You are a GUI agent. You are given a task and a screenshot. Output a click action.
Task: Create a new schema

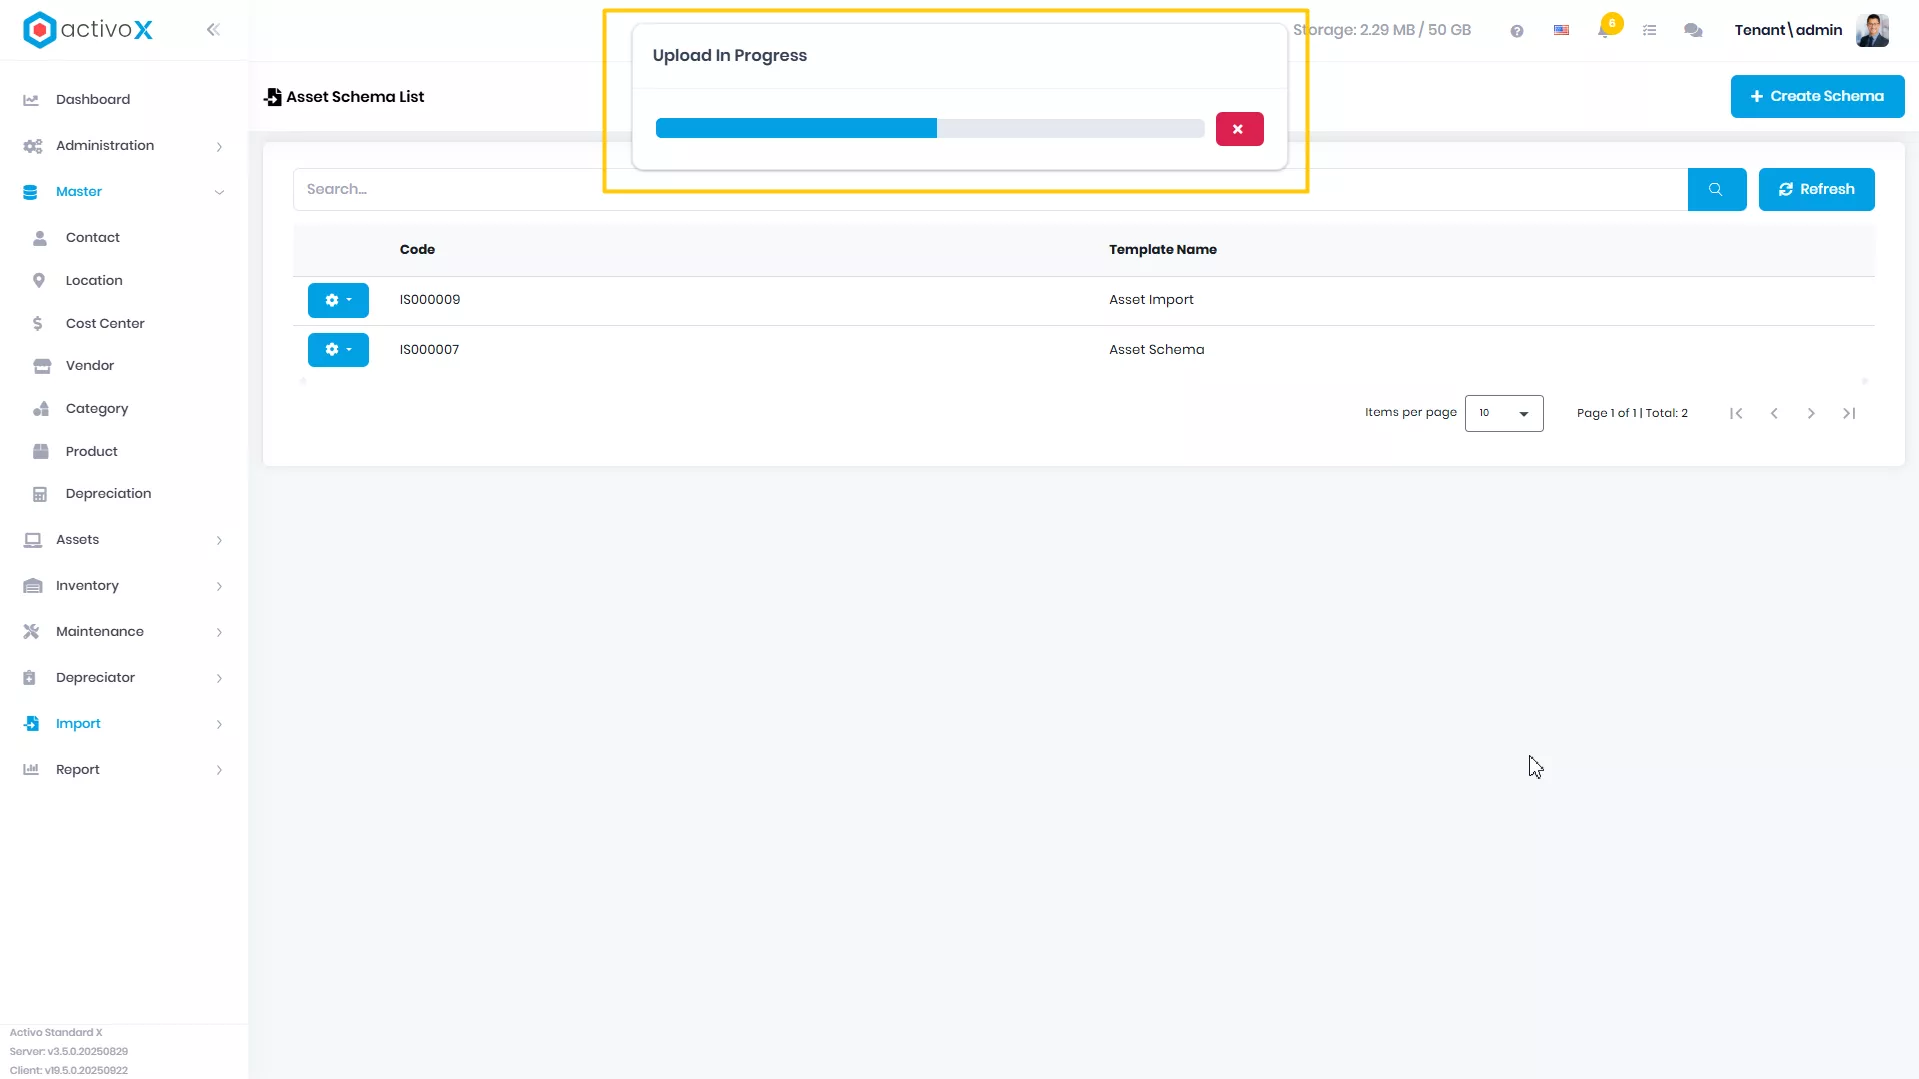(x=1817, y=96)
